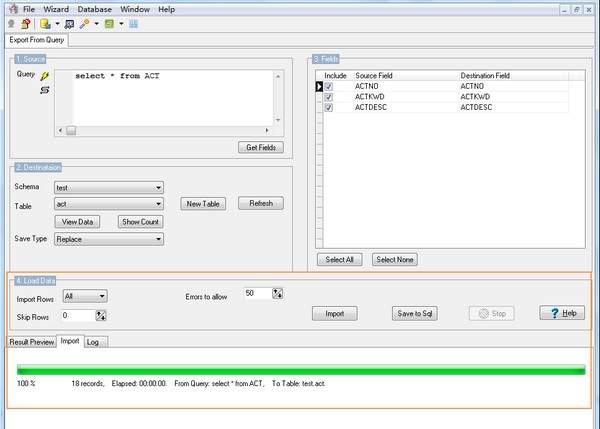The image size is (600, 429).
Task: Click the yellow pen icon beside Query
Action: coord(44,75)
